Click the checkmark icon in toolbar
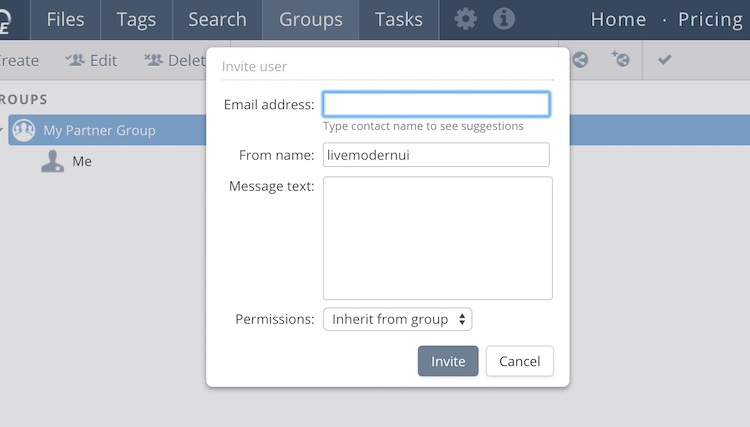This screenshot has width=750, height=427. [x=664, y=60]
